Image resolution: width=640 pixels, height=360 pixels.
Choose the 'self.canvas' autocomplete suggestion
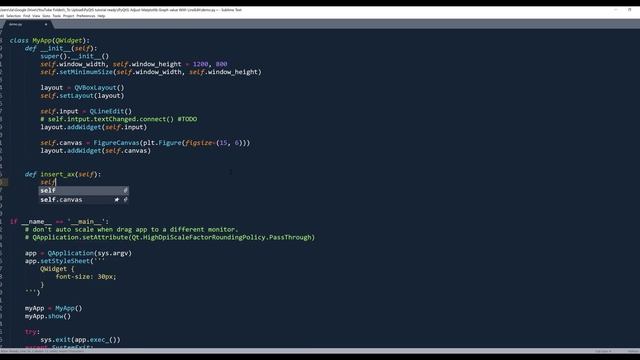(84, 200)
